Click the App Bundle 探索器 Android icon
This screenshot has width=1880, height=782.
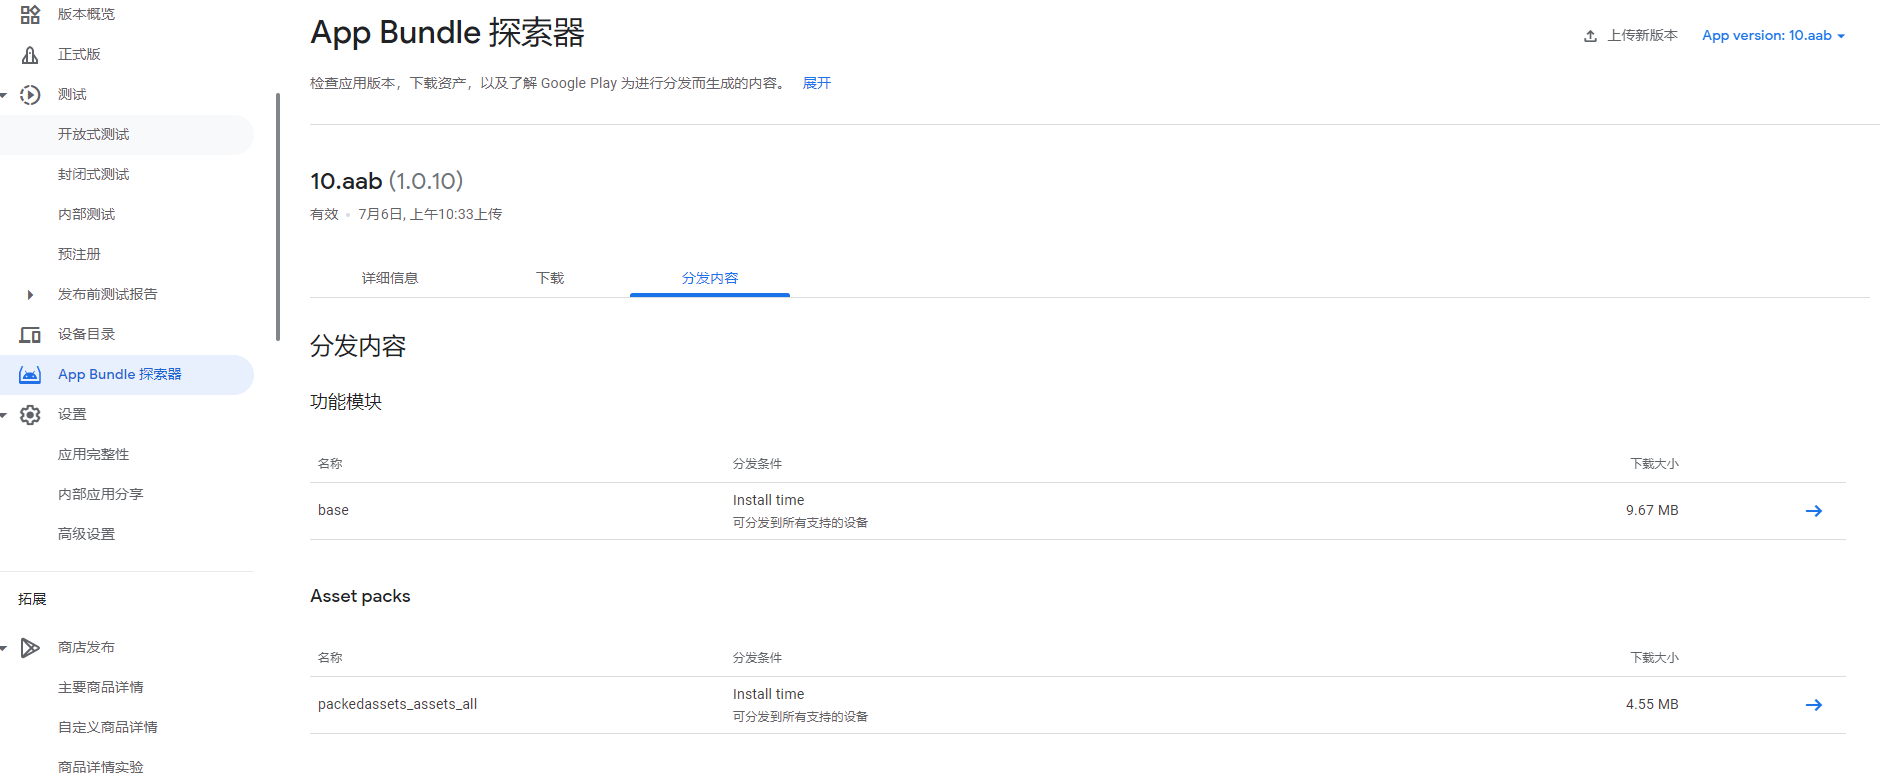[30, 374]
